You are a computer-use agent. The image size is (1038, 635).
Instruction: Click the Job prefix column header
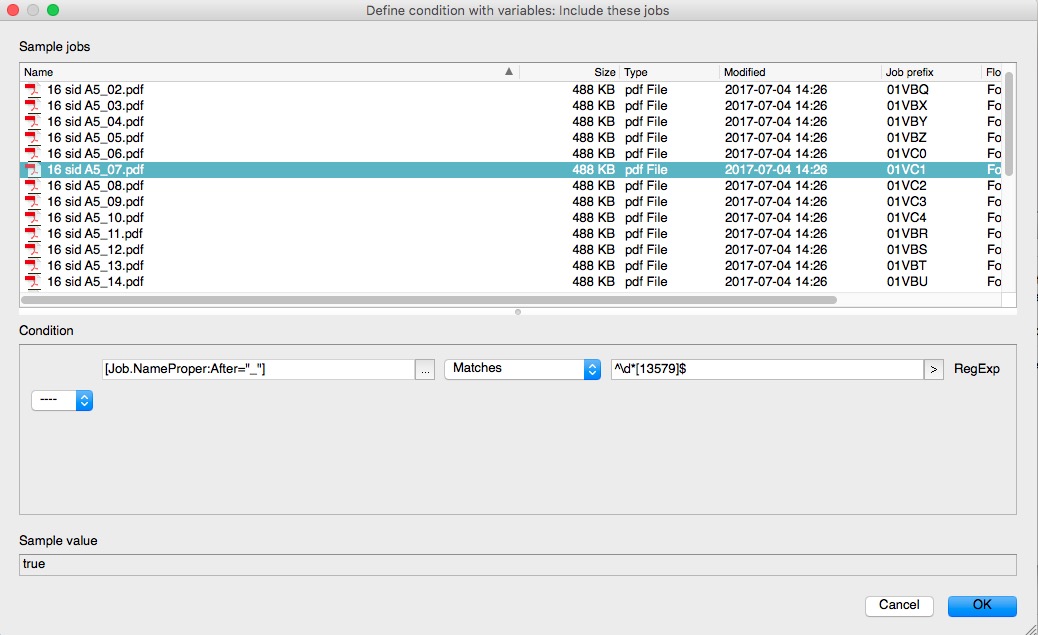930,72
